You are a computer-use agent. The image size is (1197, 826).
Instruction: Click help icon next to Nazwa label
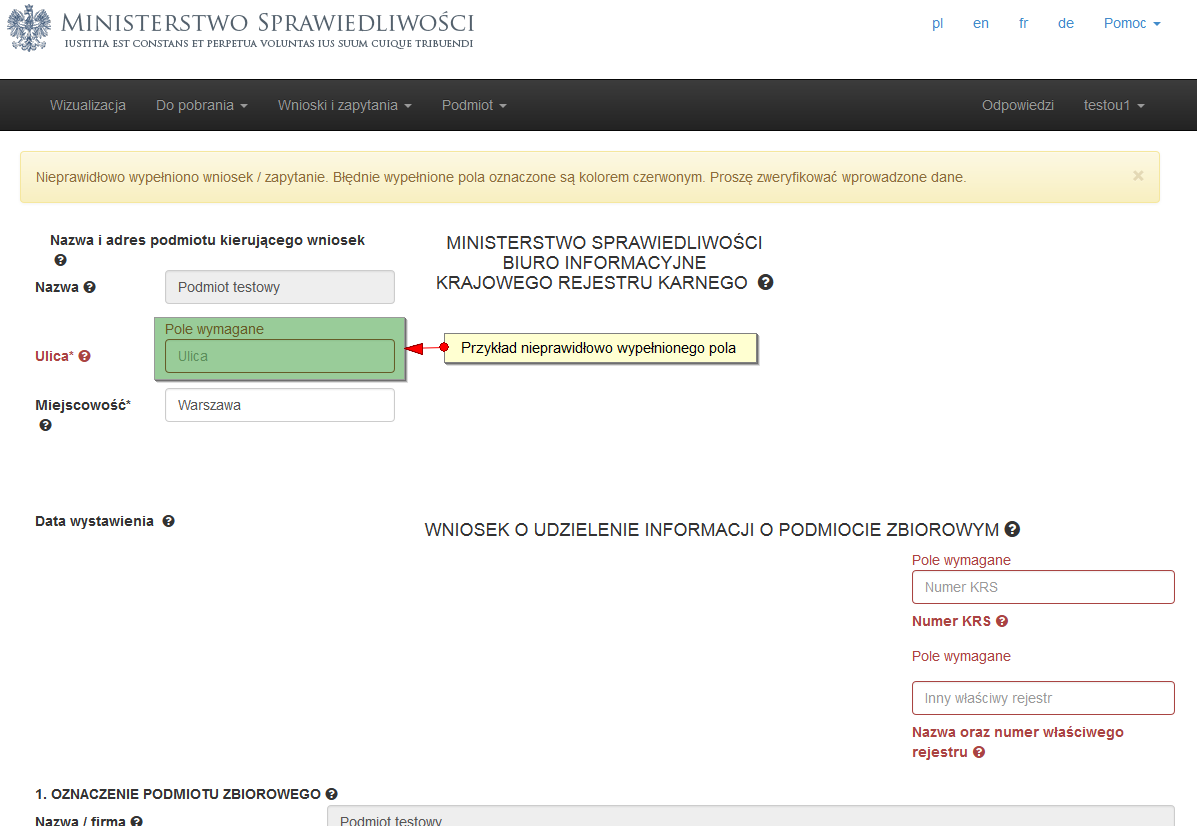point(89,287)
